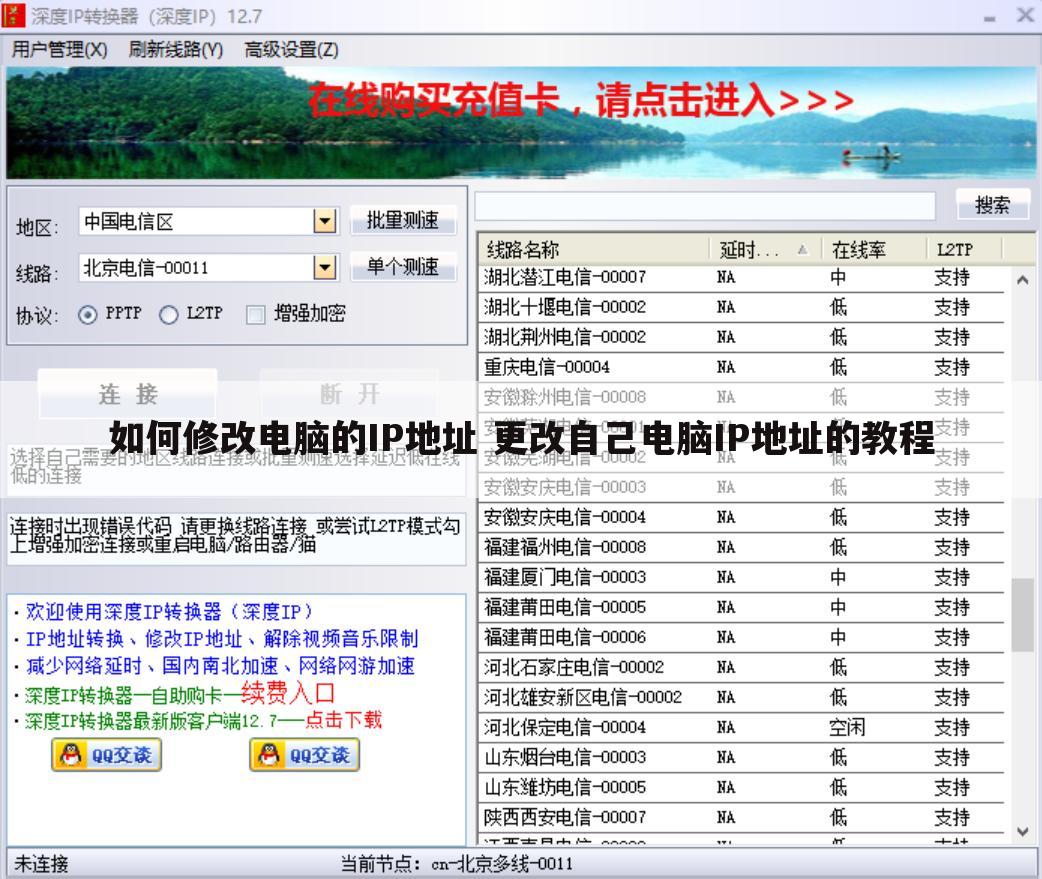Click the 搜索 search button

click(993, 205)
